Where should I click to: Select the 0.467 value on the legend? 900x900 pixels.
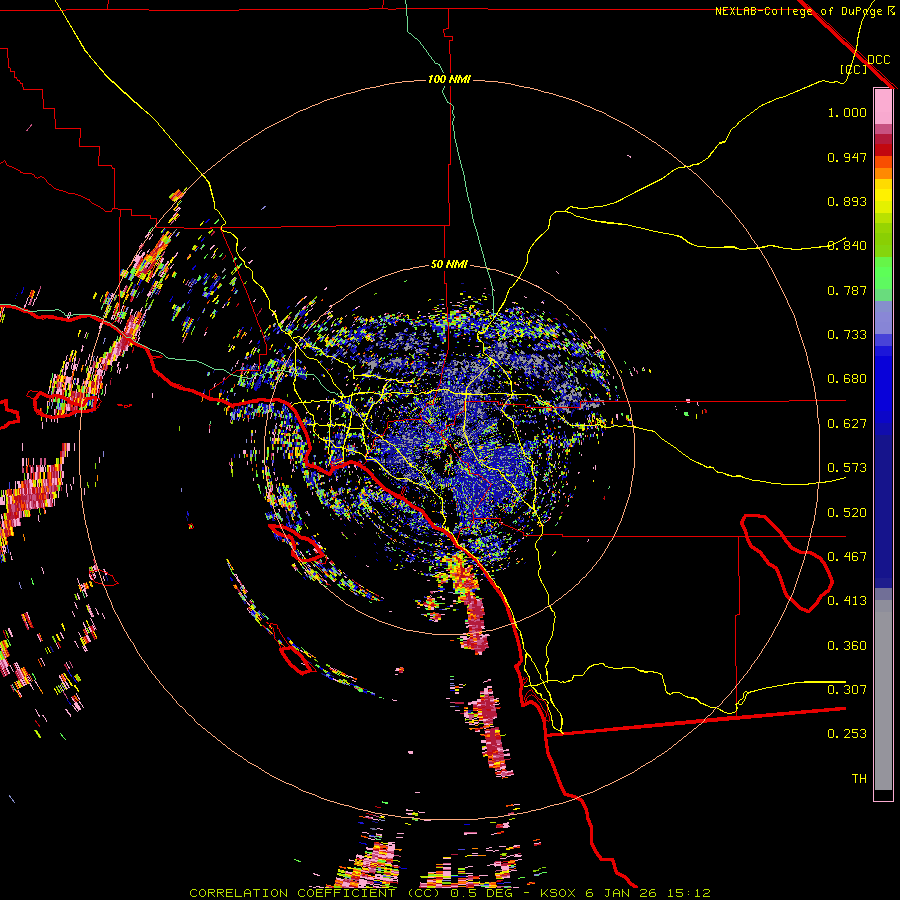click(847, 557)
